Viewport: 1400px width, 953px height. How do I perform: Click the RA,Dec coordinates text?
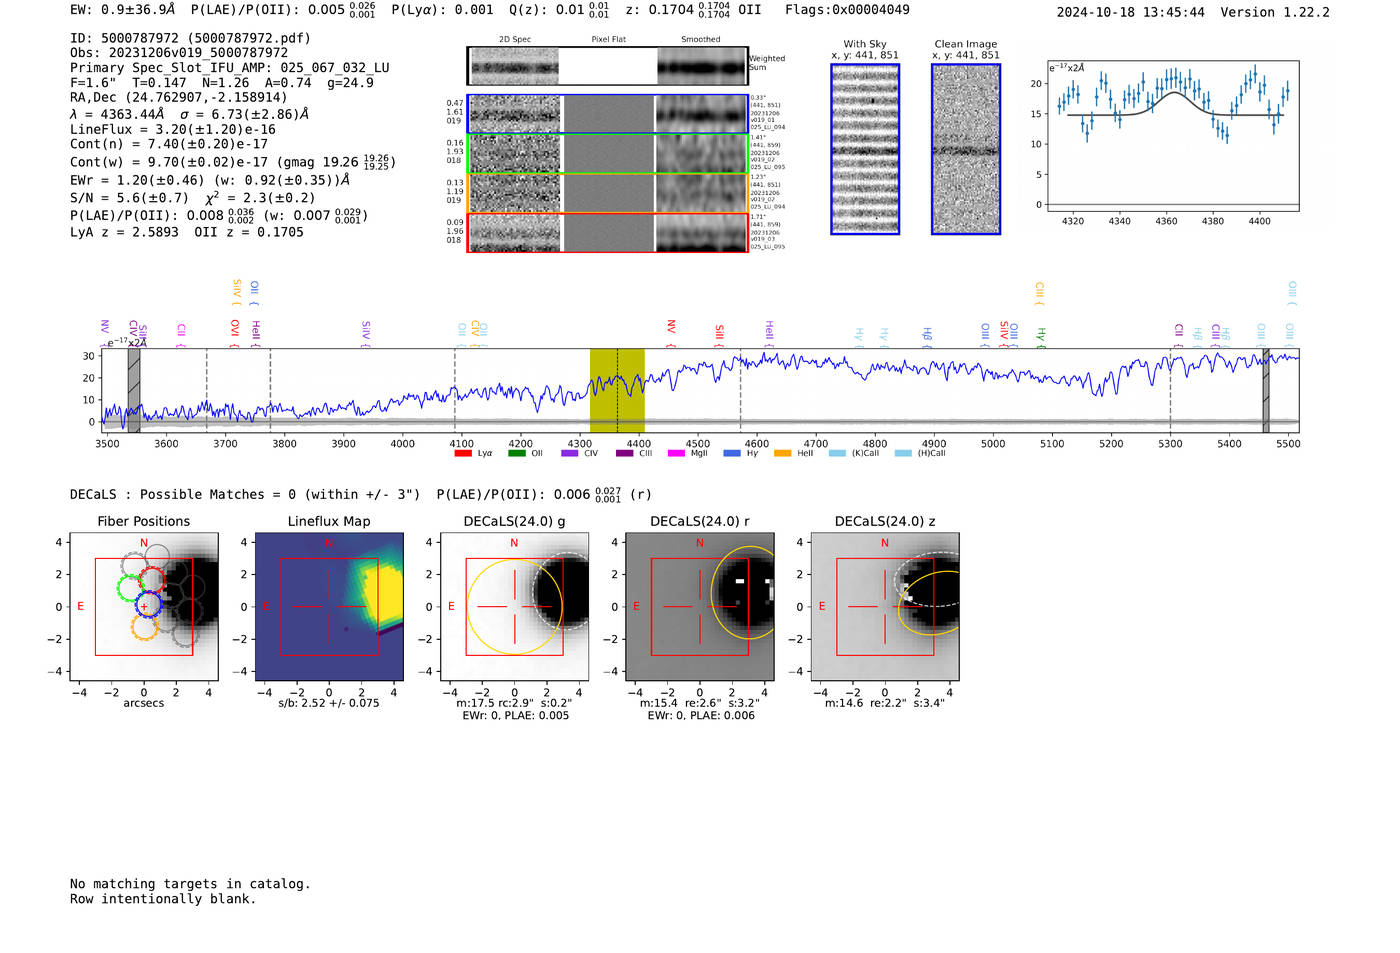pyautogui.click(x=178, y=97)
